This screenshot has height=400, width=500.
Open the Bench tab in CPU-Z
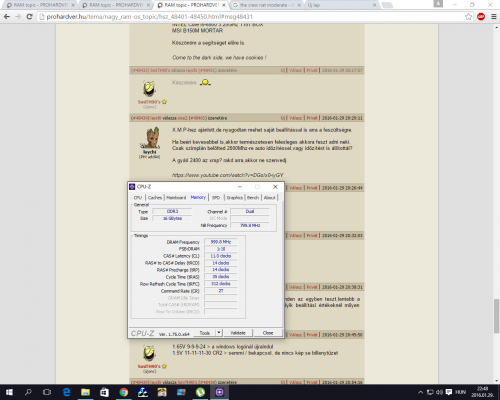[253, 198]
